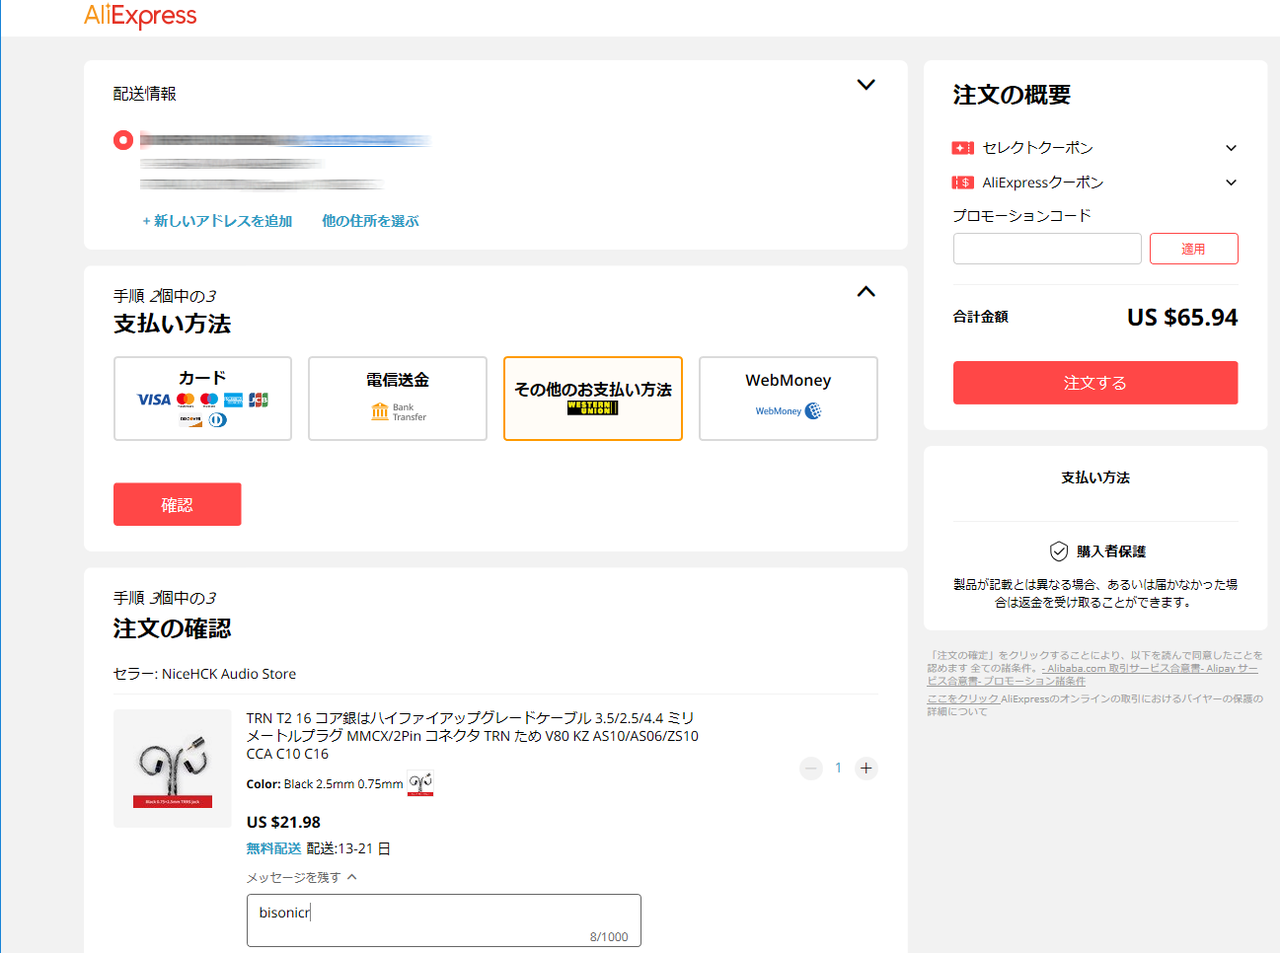This screenshot has width=1280, height=953.
Task: Increase quantity with the plus button
Action: (866, 768)
